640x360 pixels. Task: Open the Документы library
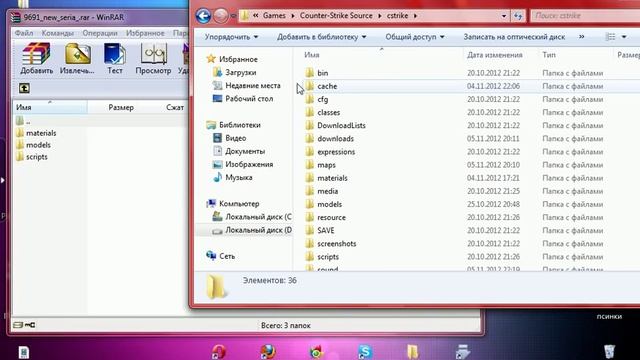coord(239,151)
